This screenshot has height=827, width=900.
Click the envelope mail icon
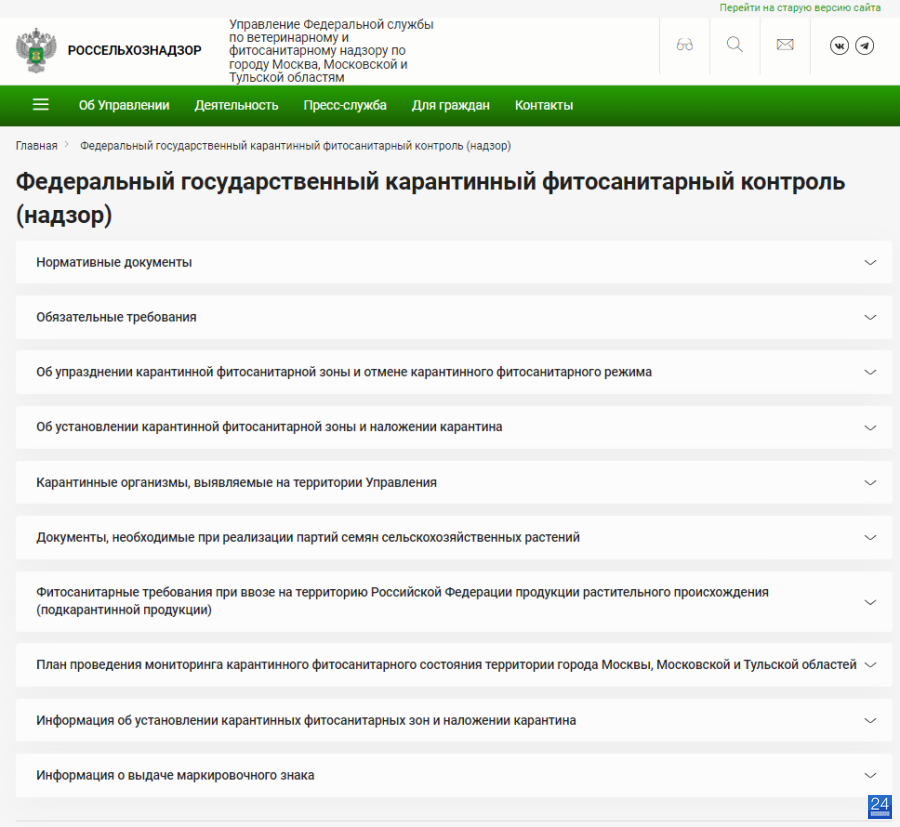click(785, 45)
